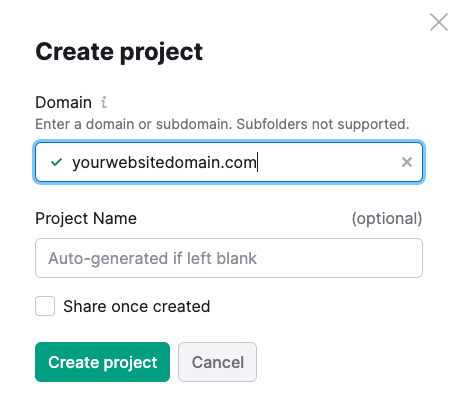
Task: Click the "Share once created" label text
Action: tap(137, 306)
